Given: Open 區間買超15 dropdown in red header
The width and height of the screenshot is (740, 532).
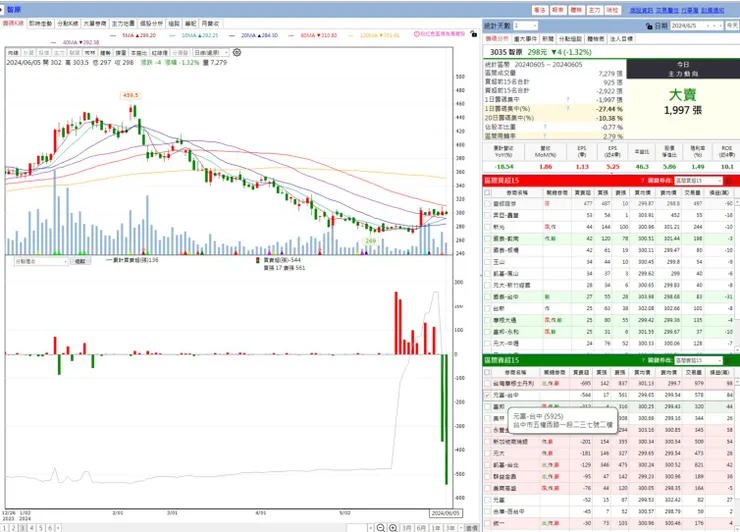Looking at the screenshot, I should (x=698, y=181).
